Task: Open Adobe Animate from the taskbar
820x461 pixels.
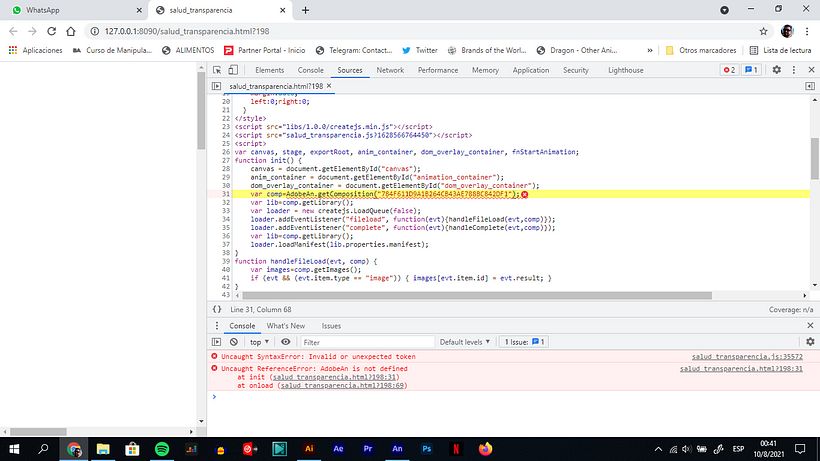Action: click(x=397, y=449)
